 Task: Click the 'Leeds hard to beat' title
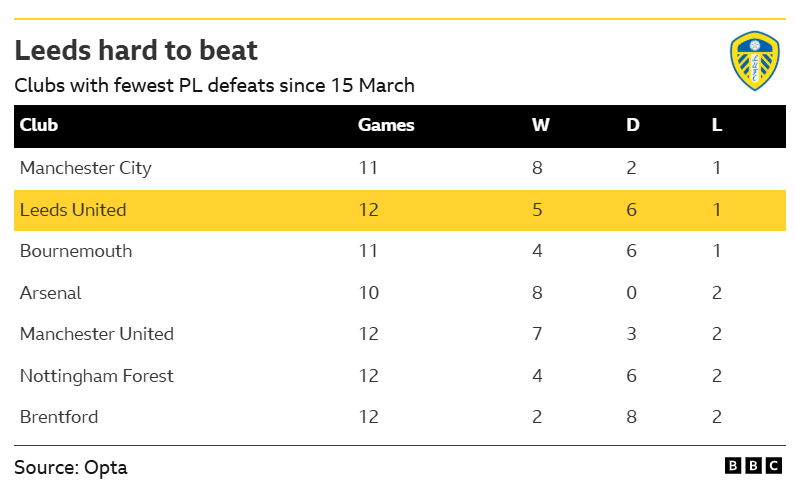136,50
